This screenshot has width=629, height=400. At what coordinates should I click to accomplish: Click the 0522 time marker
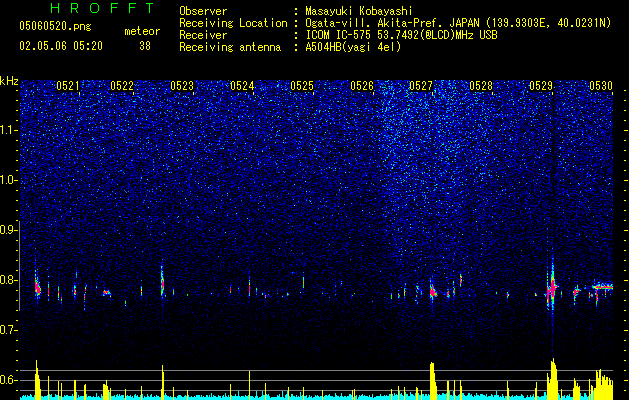(x=122, y=86)
